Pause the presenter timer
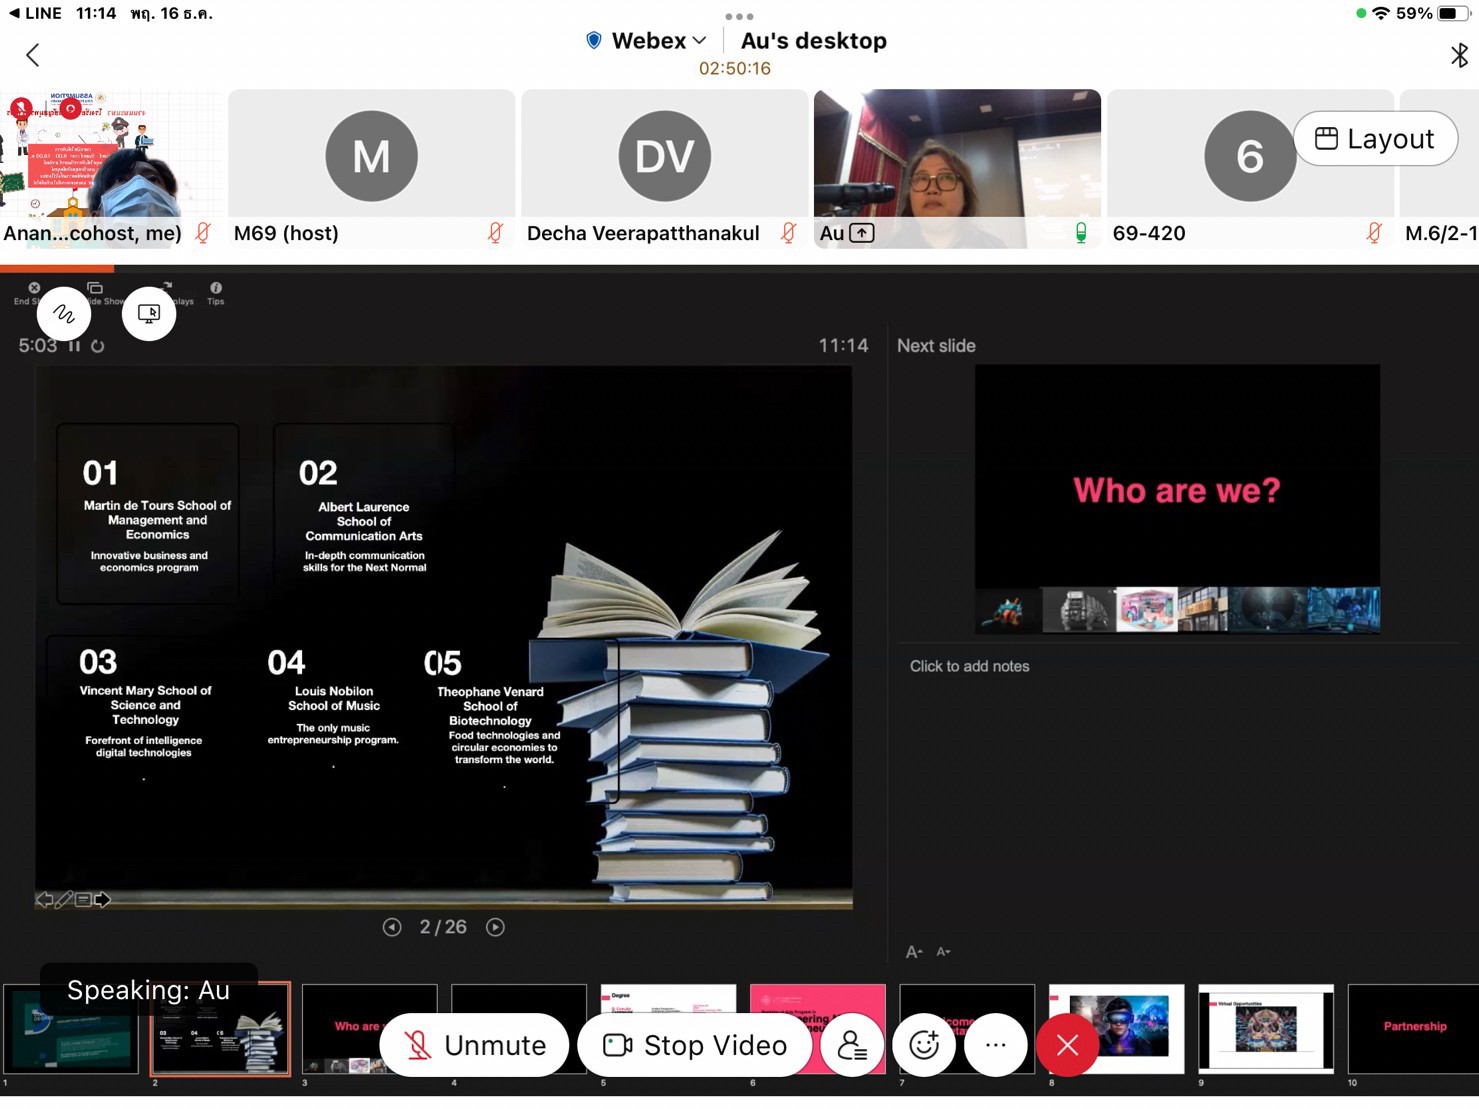Screen dimensions: 1479x1109 coord(74,346)
